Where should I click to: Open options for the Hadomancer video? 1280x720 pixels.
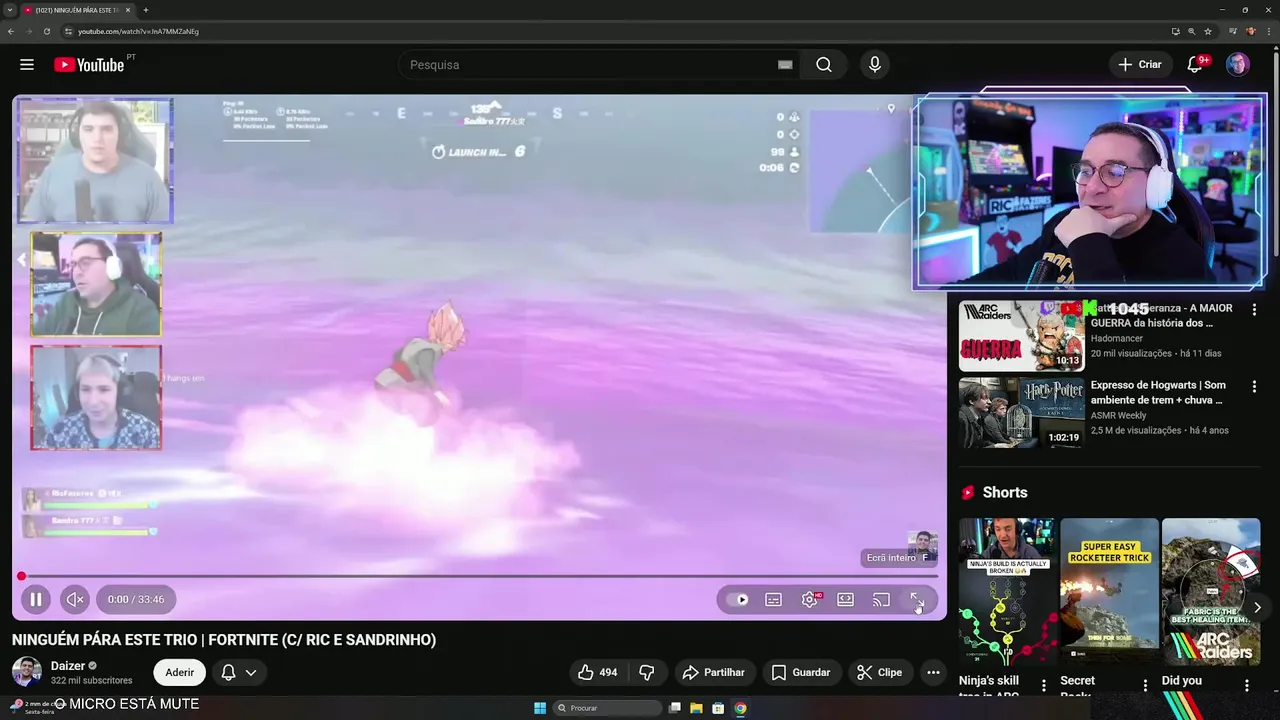[1254, 310]
